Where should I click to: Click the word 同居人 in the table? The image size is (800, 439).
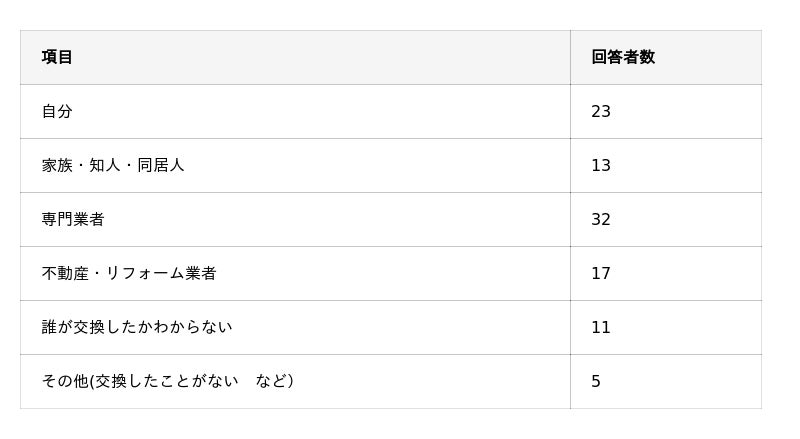point(160,165)
